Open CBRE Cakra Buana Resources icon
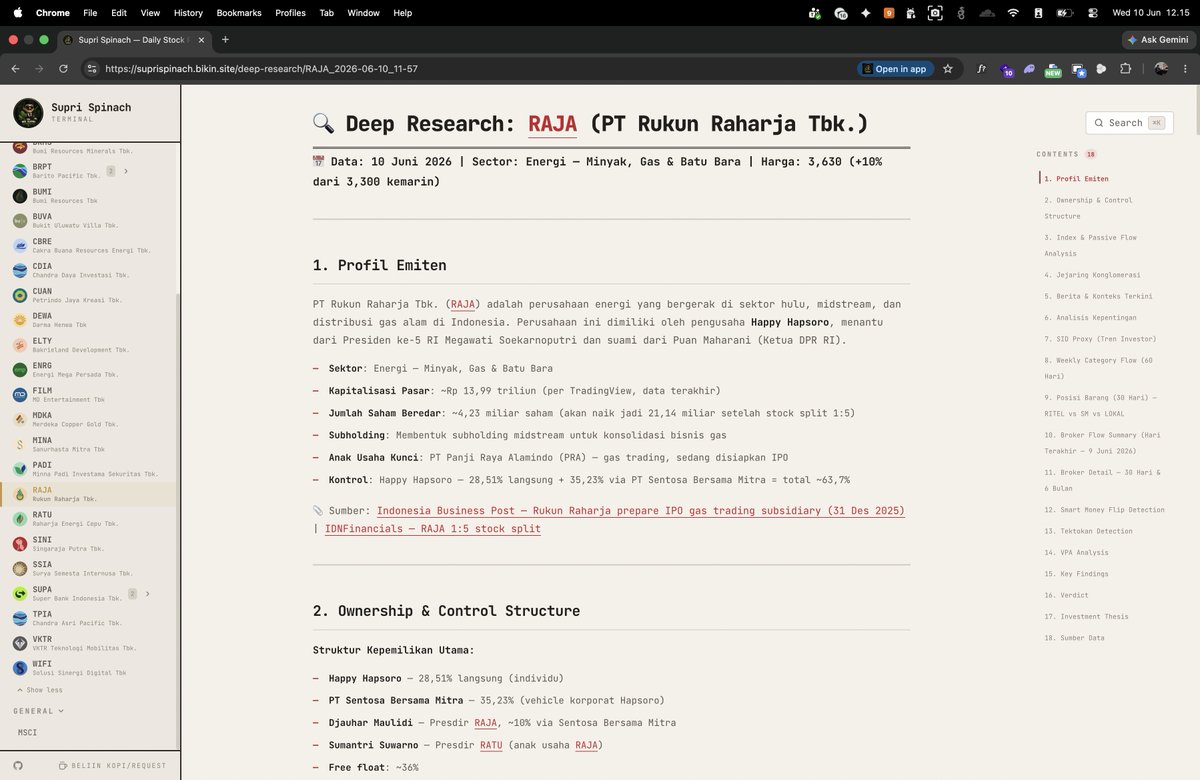Image resolution: width=1200 pixels, height=780 pixels. pos(20,246)
